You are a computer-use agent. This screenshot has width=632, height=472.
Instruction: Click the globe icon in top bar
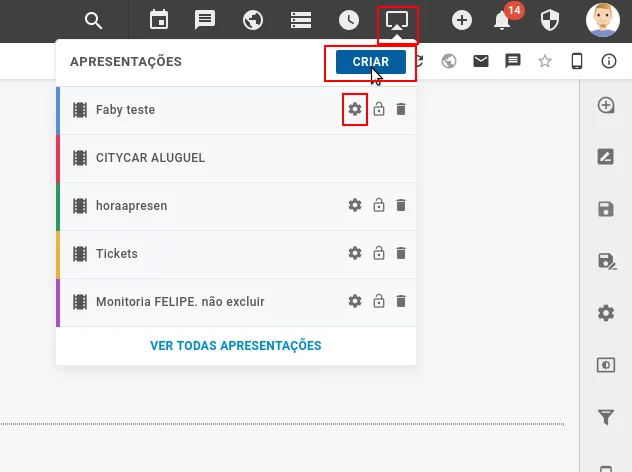coord(253,20)
